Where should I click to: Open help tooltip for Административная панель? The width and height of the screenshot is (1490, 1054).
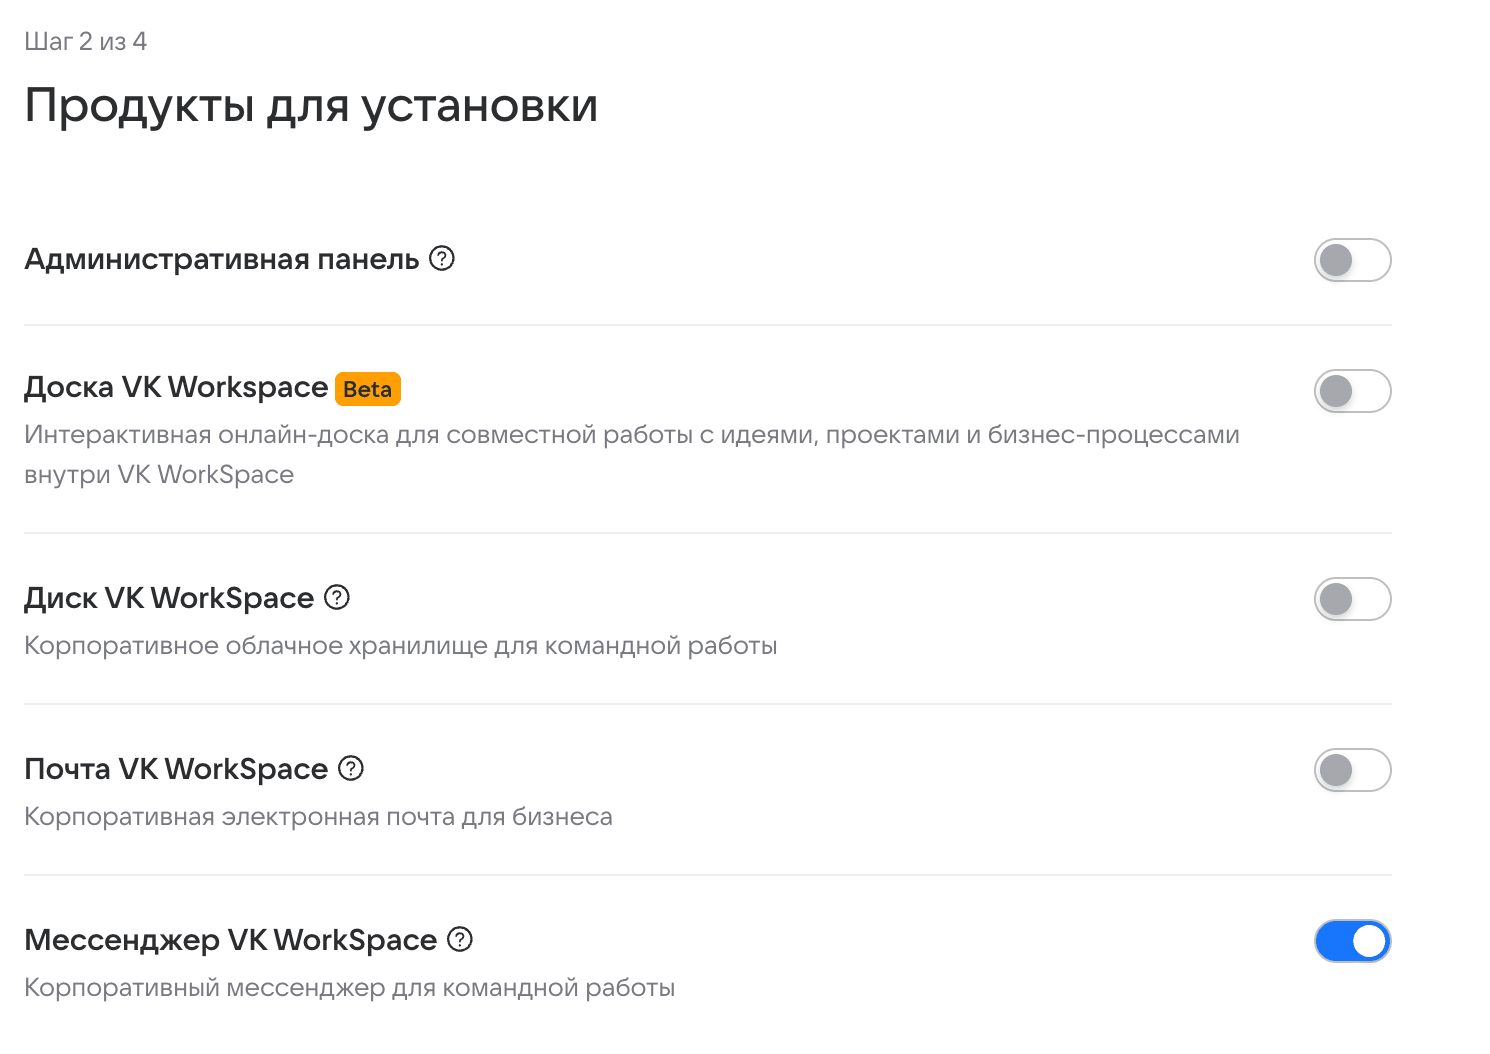[x=442, y=259]
